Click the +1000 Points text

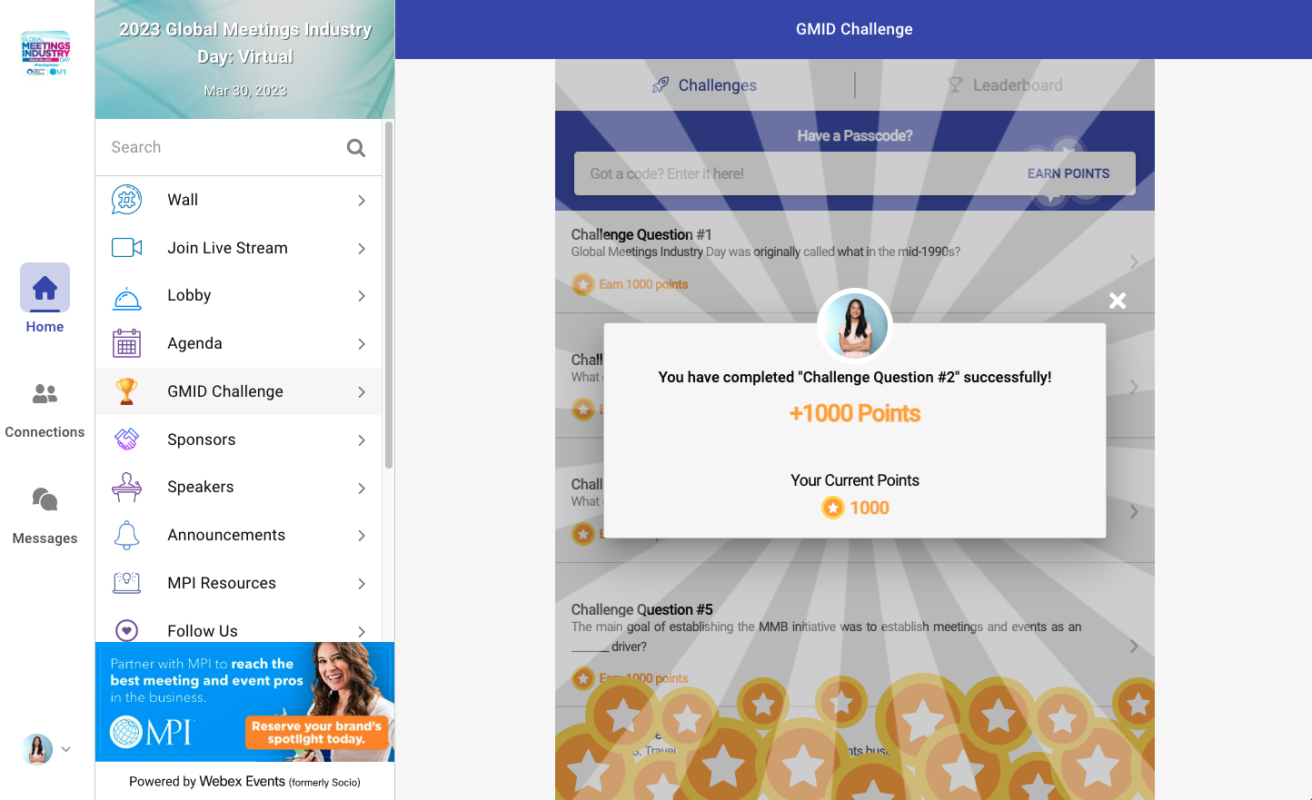[855, 414]
